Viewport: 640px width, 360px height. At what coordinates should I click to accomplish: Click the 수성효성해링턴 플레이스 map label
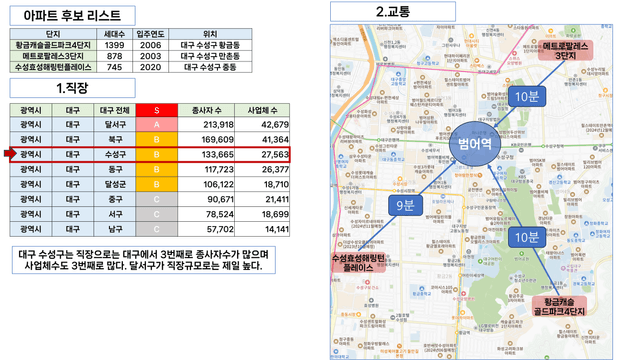pos(358,263)
